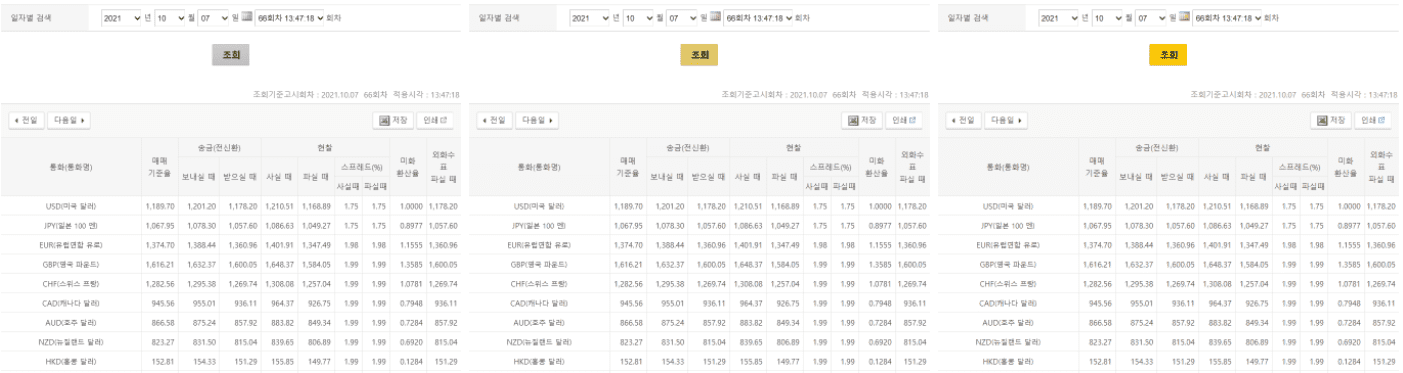Click 인쇄 print button in middle panel
This screenshot has width=1403, height=373.
click(903, 120)
